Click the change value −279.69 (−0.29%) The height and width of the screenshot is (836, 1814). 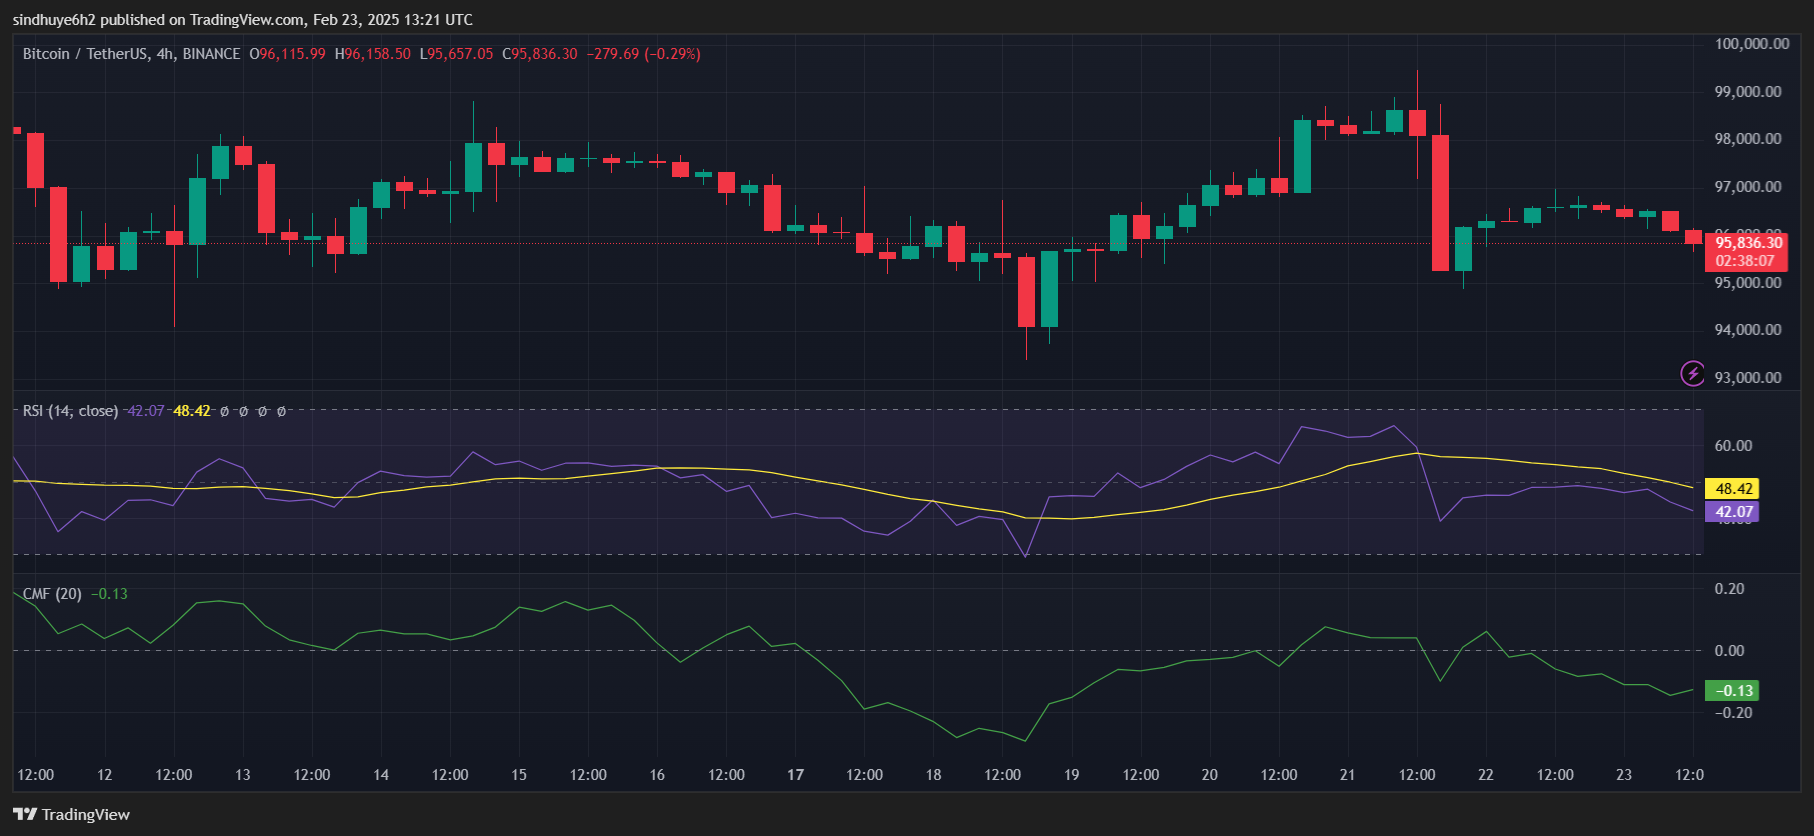pyautogui.click(x=643, y=54)
